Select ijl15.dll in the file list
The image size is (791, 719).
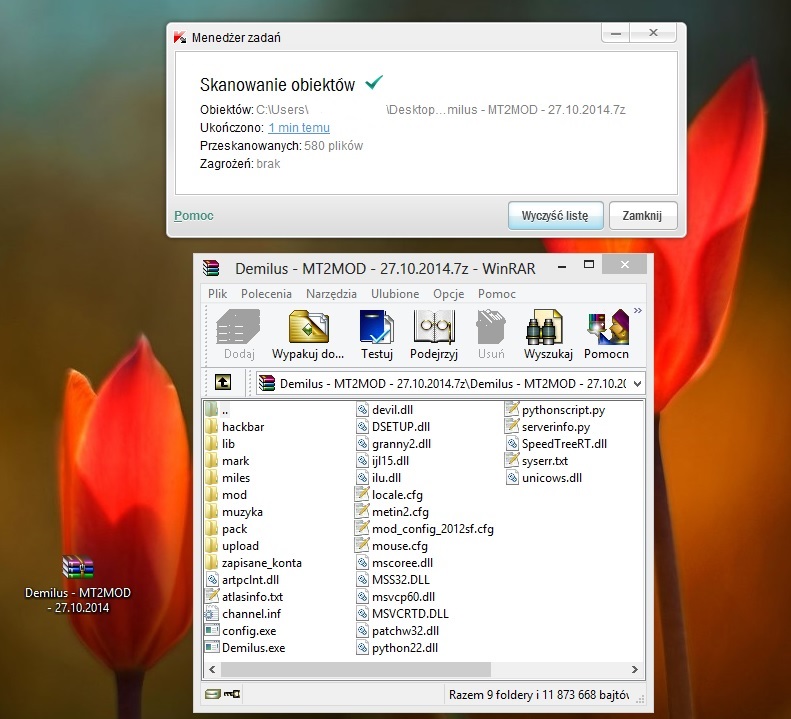point(383,461)
